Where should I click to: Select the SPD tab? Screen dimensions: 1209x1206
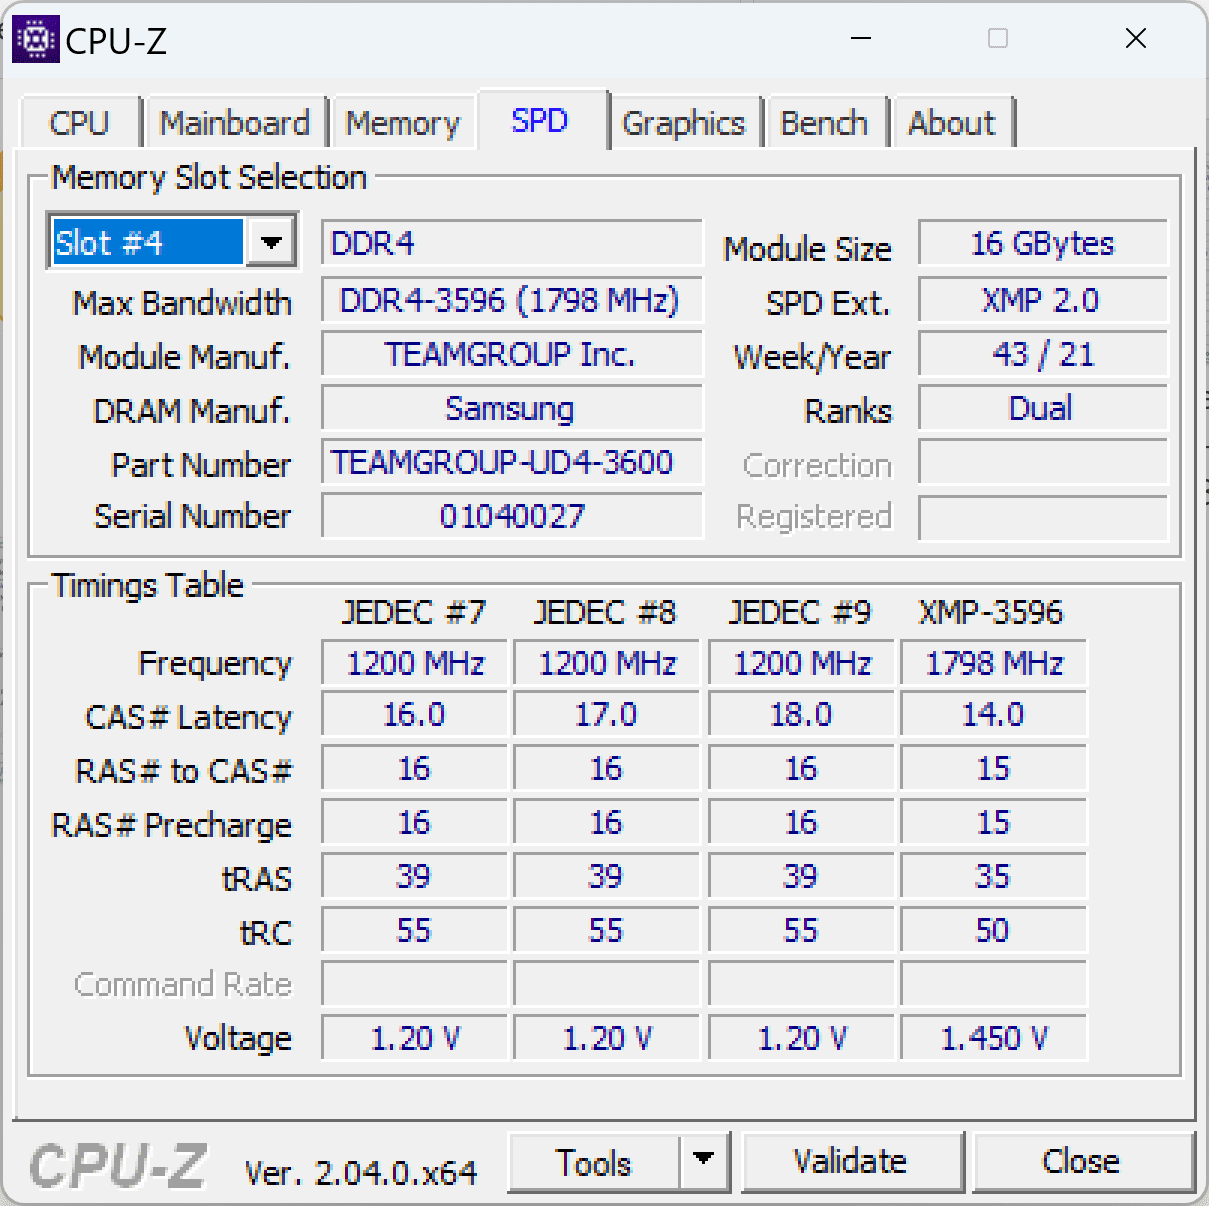(x=541, y=120)
